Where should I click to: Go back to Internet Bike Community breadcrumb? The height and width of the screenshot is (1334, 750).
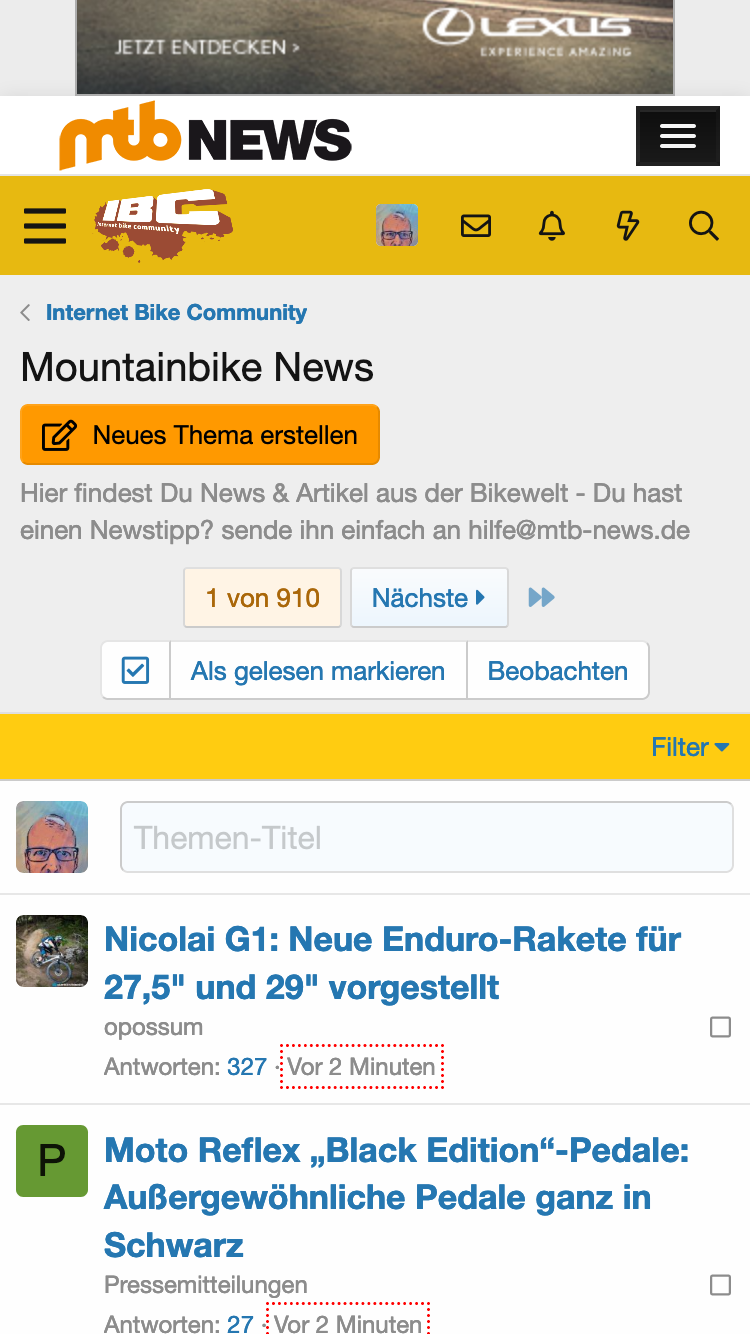(176, 312)
